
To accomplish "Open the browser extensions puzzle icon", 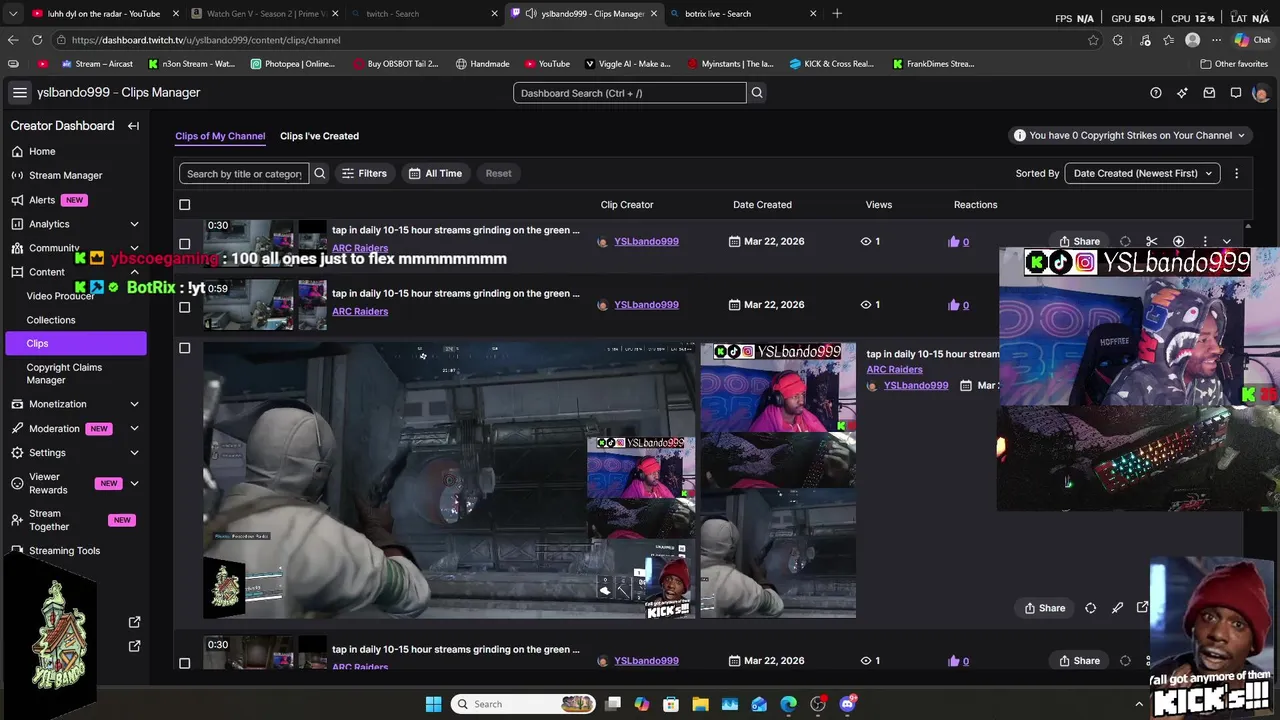I will (x=1118, y=40).
